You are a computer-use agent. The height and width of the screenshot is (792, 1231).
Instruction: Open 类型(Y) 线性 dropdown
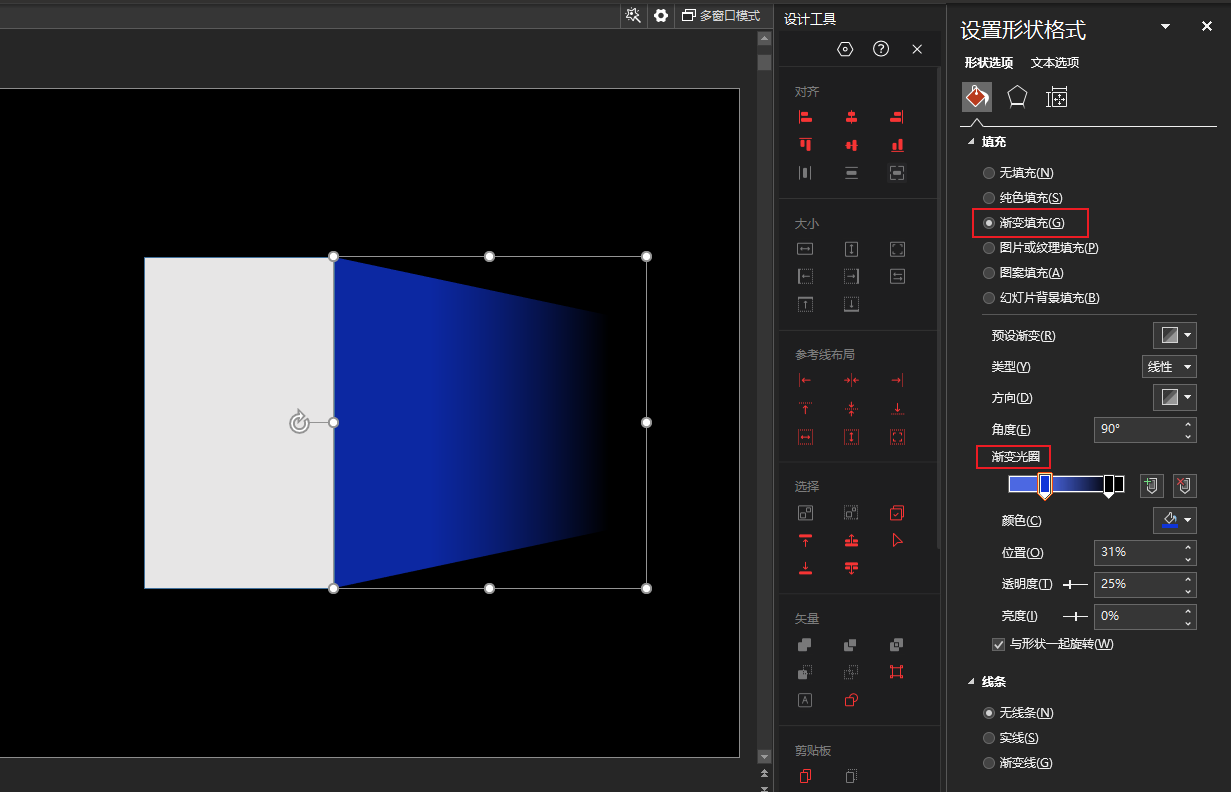click(x=1169, y=367)
